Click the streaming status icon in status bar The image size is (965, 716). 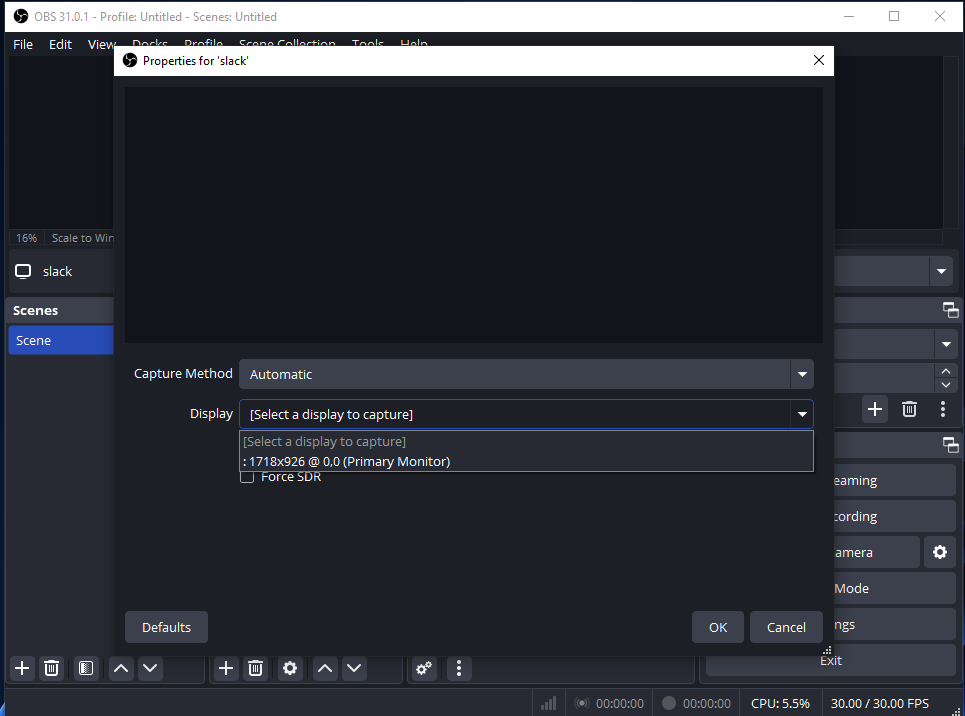click(582, 703)
